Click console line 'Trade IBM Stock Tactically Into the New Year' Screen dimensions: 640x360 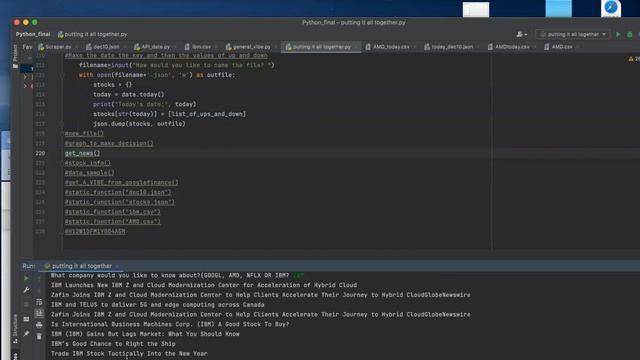click(x=129, y=353)
